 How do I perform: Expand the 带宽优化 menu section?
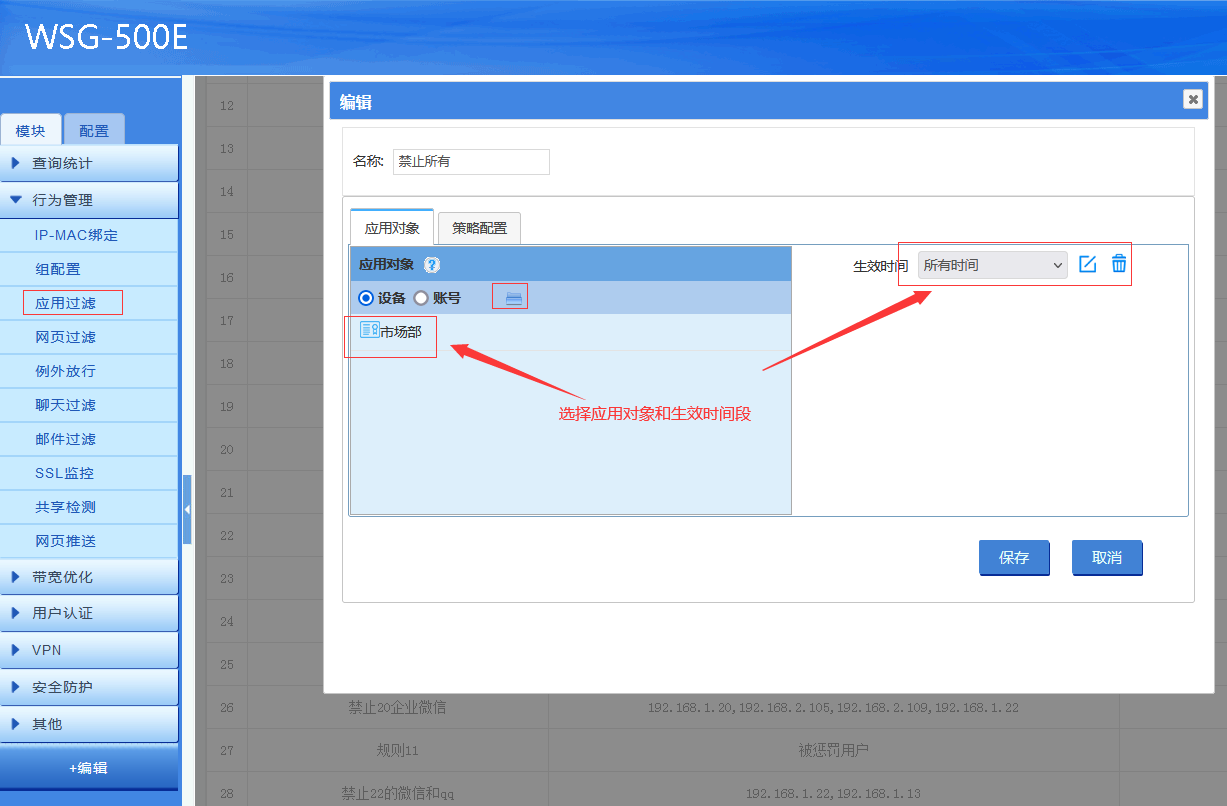90,577
